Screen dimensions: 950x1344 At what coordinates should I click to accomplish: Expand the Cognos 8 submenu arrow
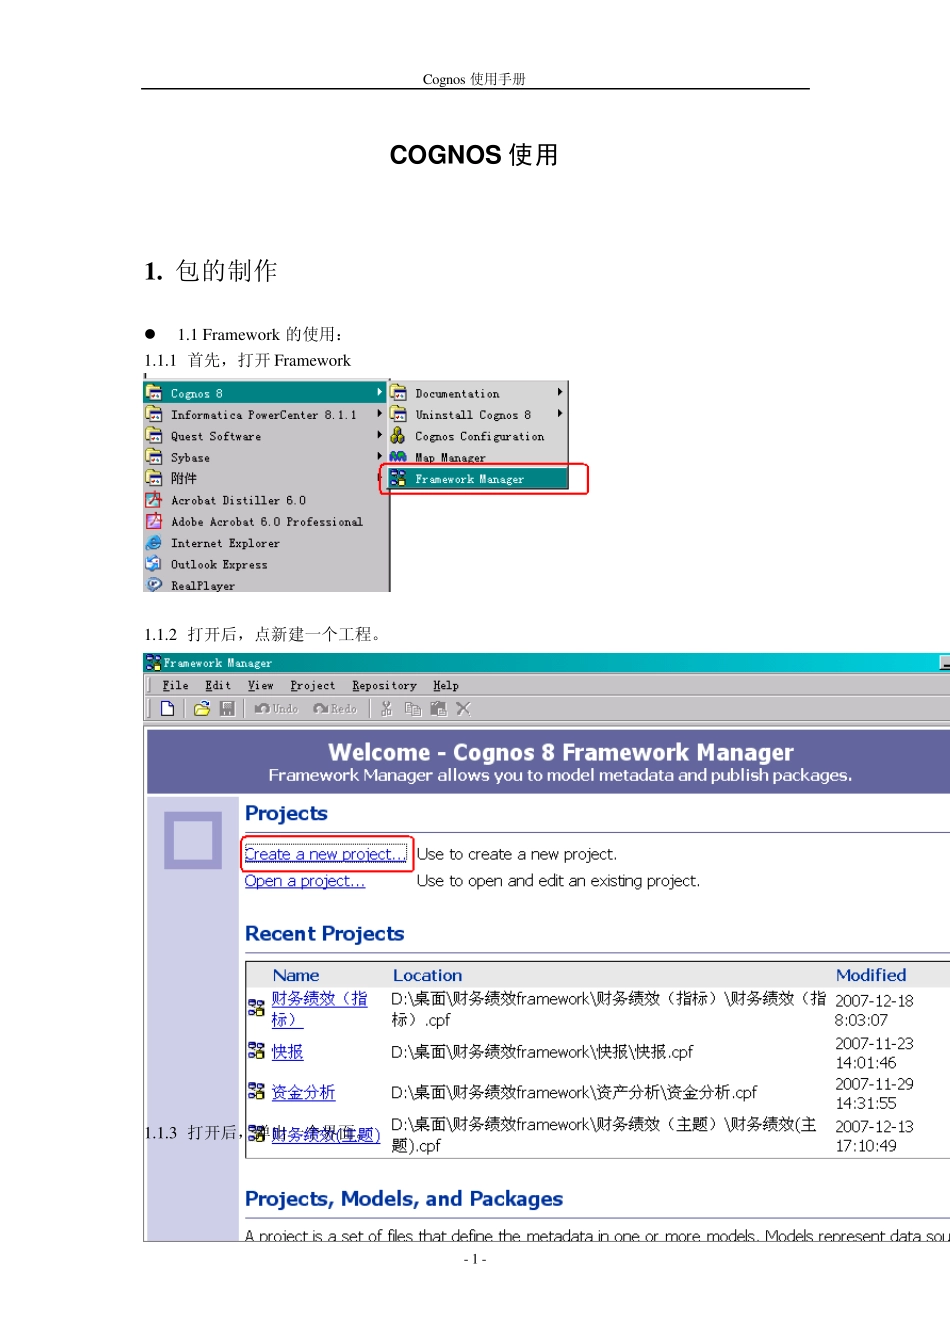pyautogui.click(x=380, y=392)
